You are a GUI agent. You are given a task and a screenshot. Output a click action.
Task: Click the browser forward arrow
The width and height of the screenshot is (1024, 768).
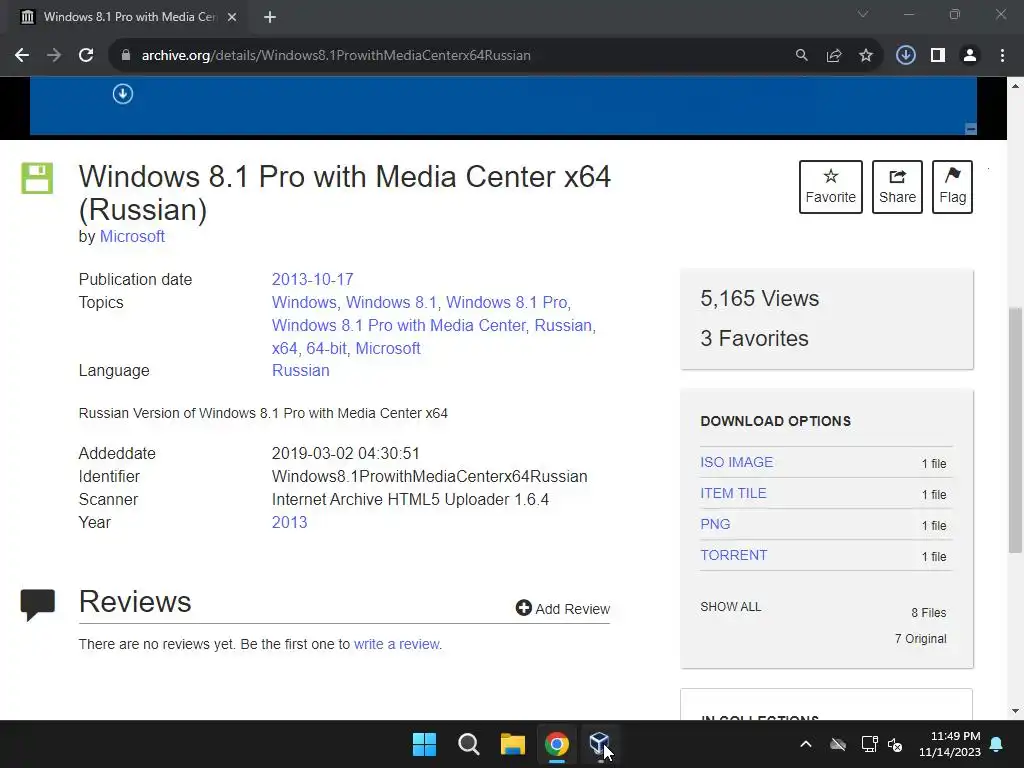54,56
